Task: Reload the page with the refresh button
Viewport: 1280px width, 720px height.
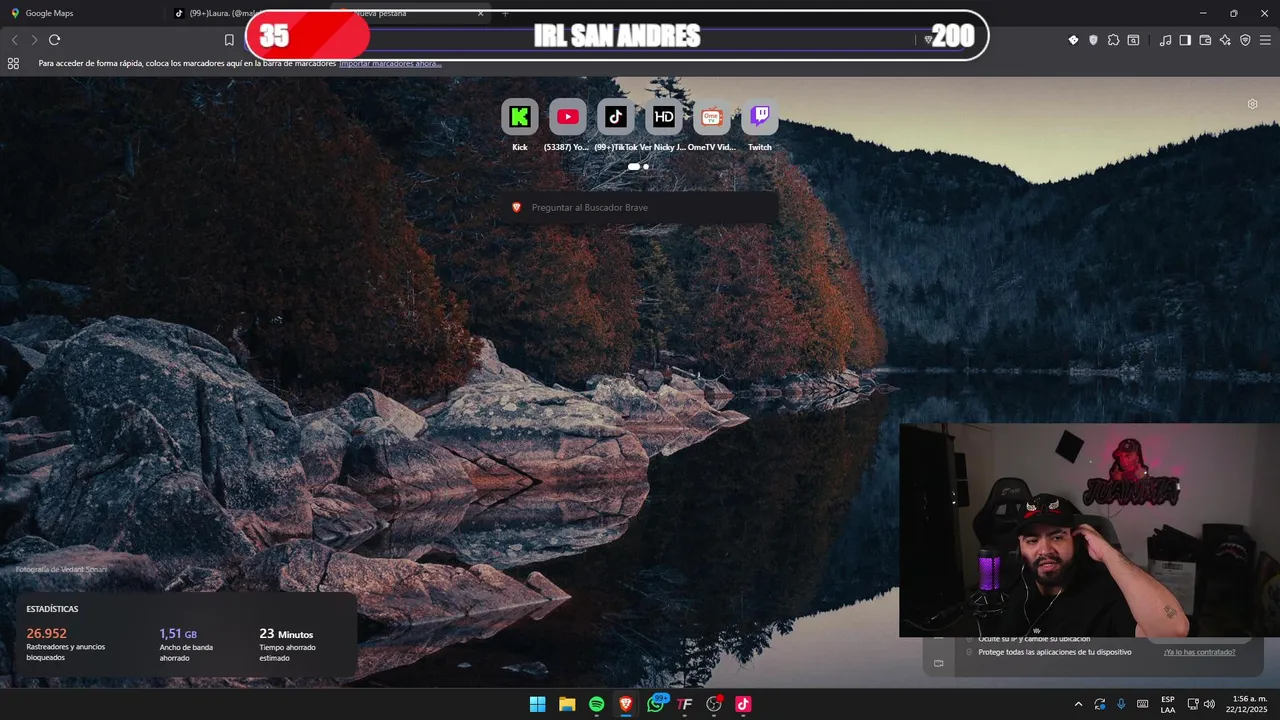Action: [54, 40]
